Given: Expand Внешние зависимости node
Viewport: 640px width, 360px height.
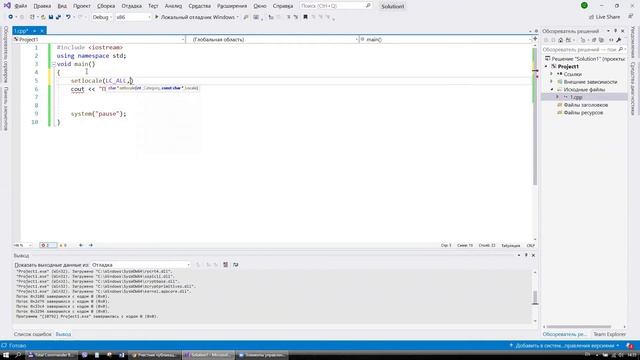Looking at the screenshot, I should click(x=551, y=82).
